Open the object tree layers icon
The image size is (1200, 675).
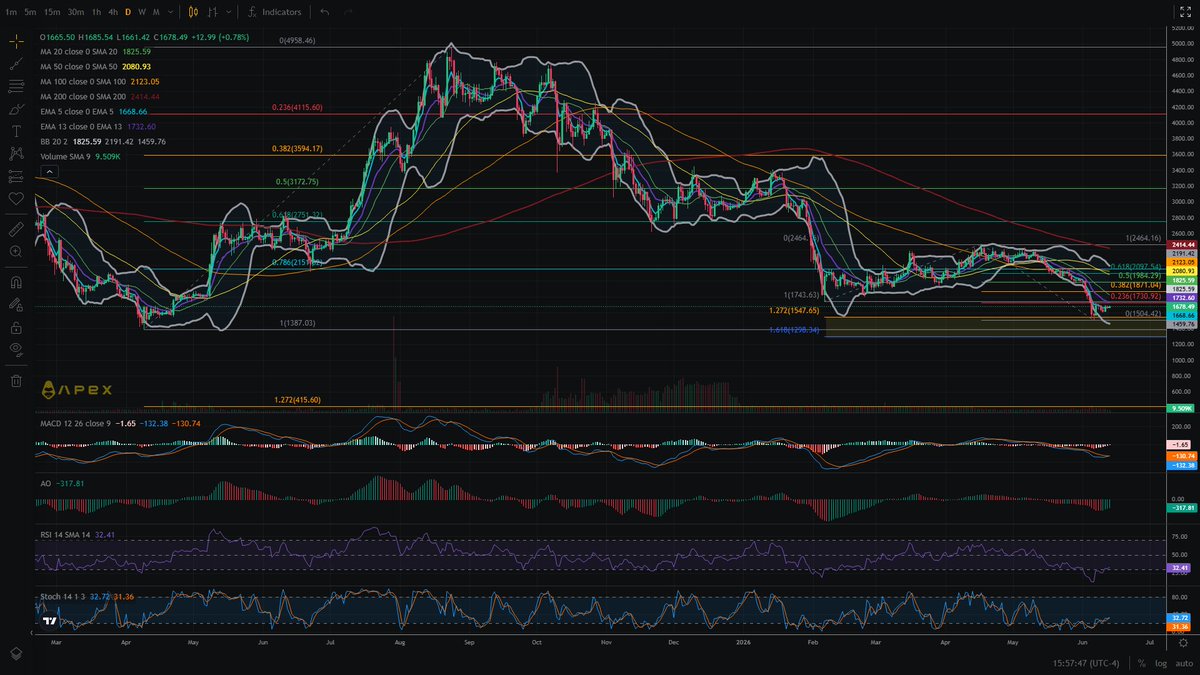pos(15,653)
